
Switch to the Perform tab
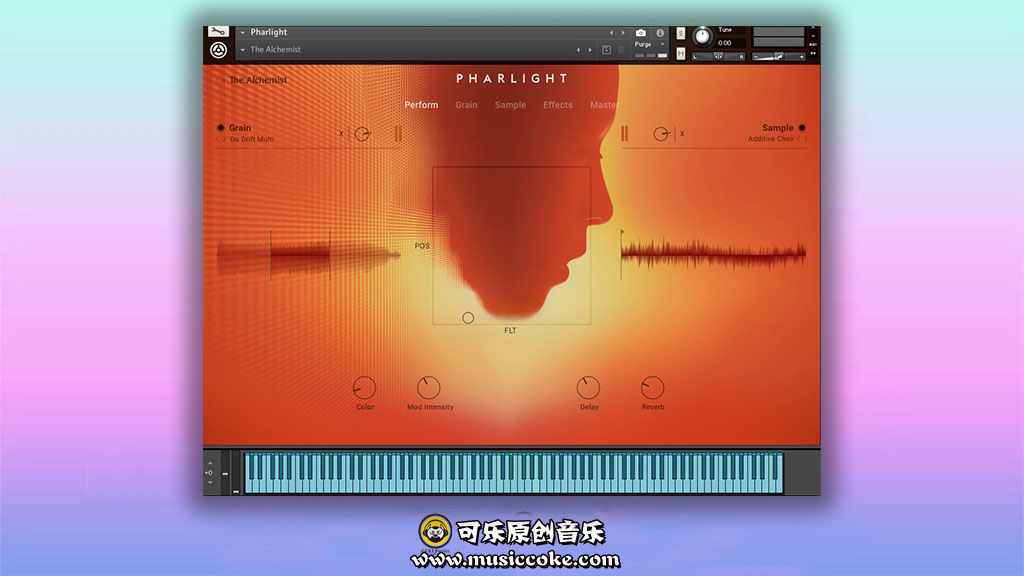[421, 105]
